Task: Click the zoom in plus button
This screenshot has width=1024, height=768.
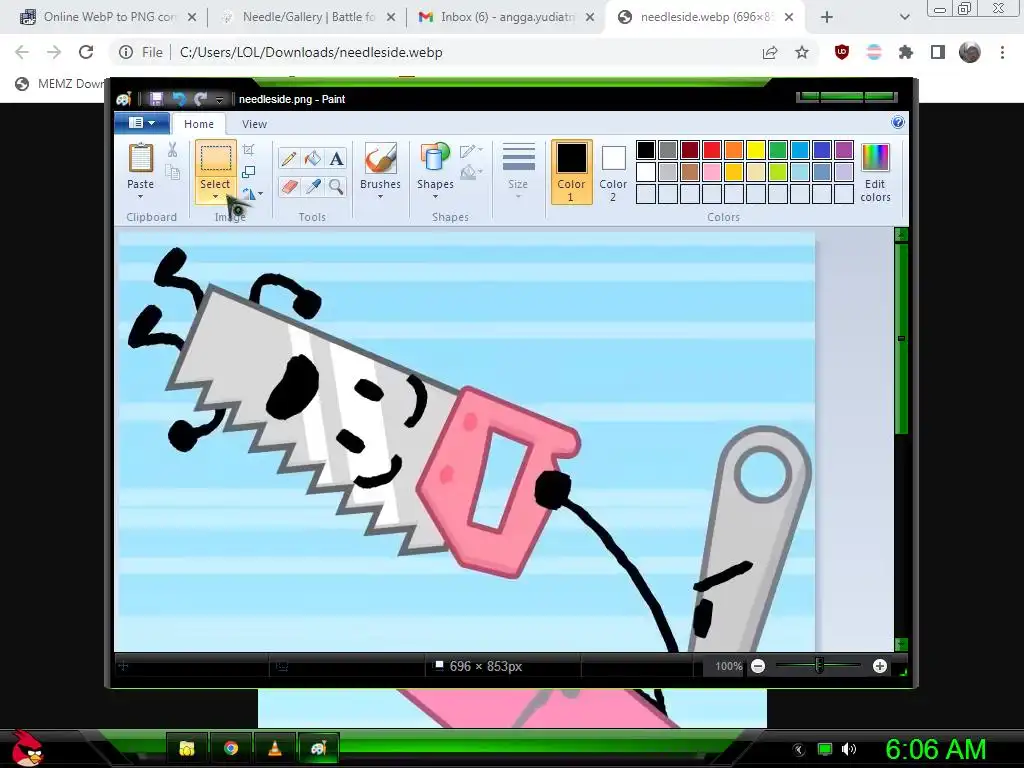Action: click(880, 666)
